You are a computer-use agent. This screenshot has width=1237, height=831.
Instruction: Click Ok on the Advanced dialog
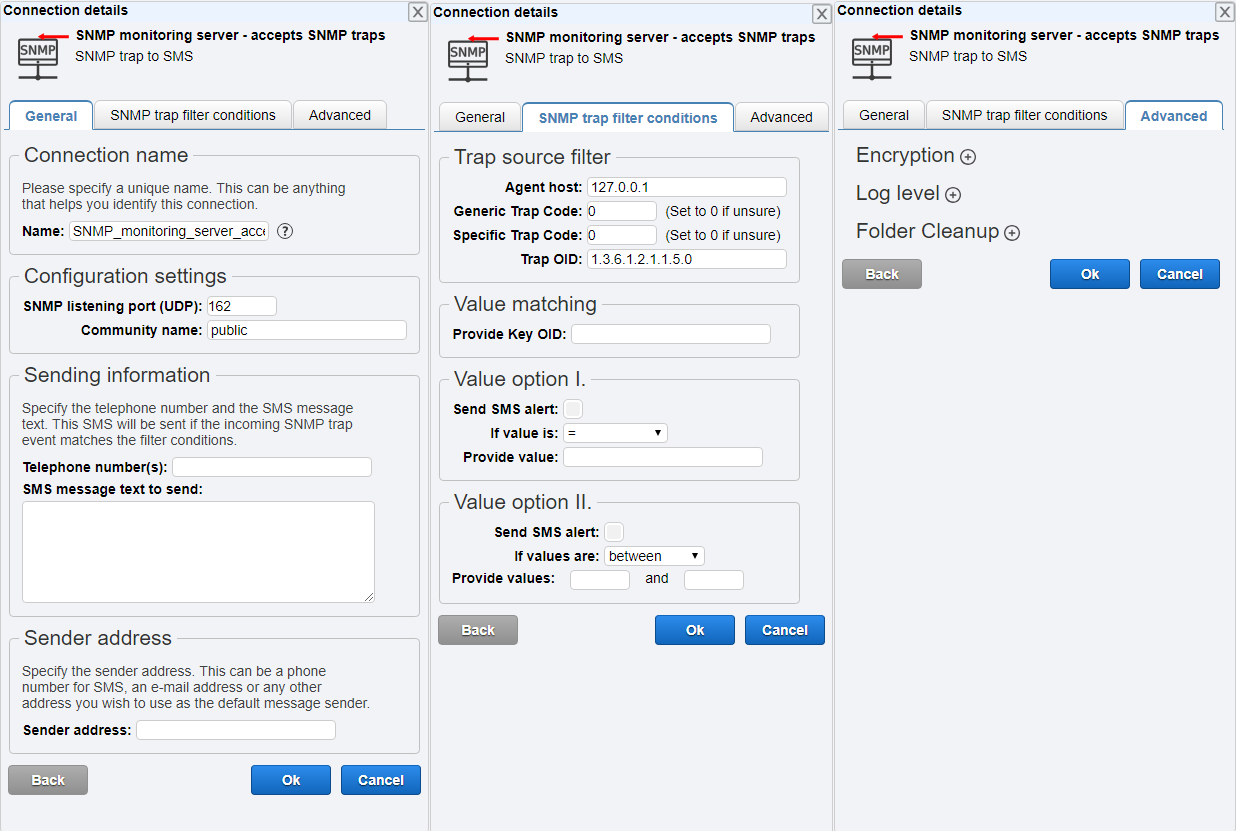[1089, 273]
